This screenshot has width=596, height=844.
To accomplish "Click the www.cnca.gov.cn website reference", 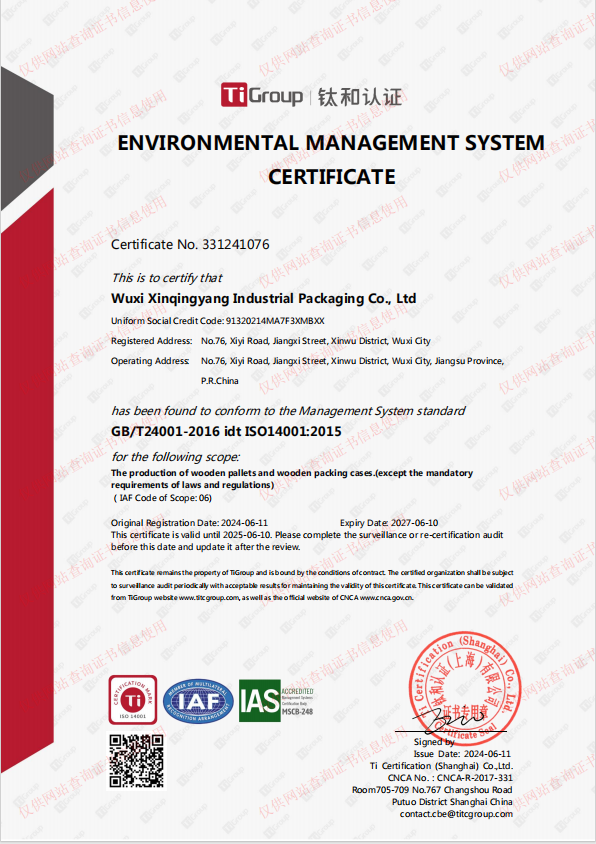I will click(387, 597).
